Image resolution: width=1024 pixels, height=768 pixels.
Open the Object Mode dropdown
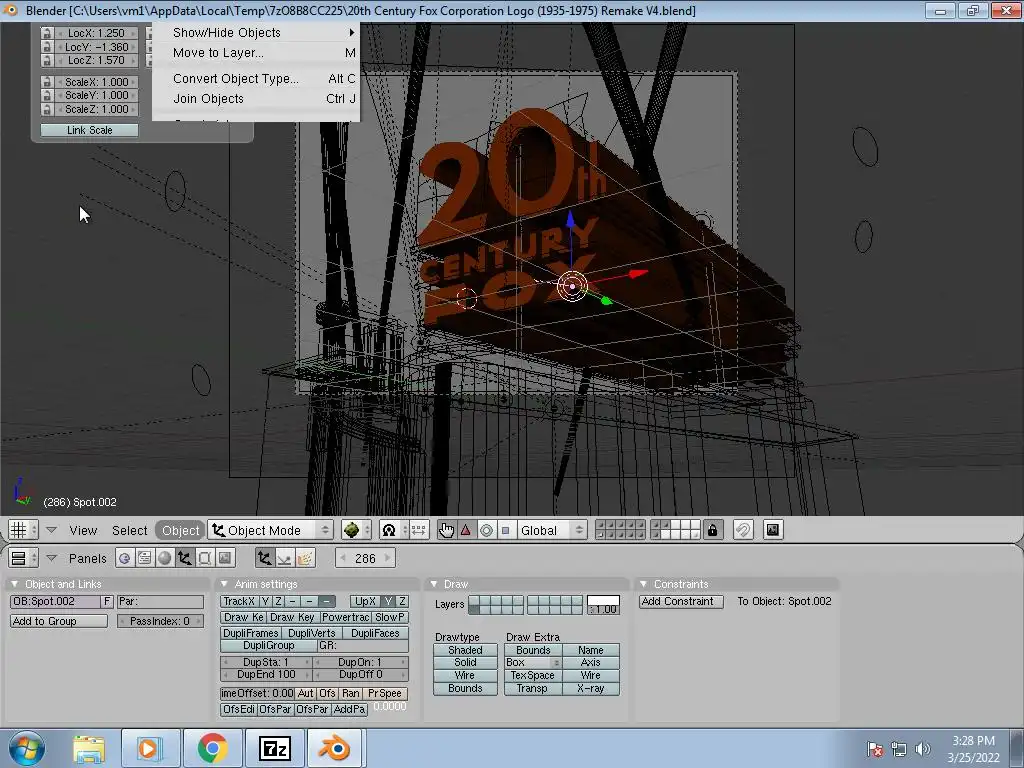[270, 530]
